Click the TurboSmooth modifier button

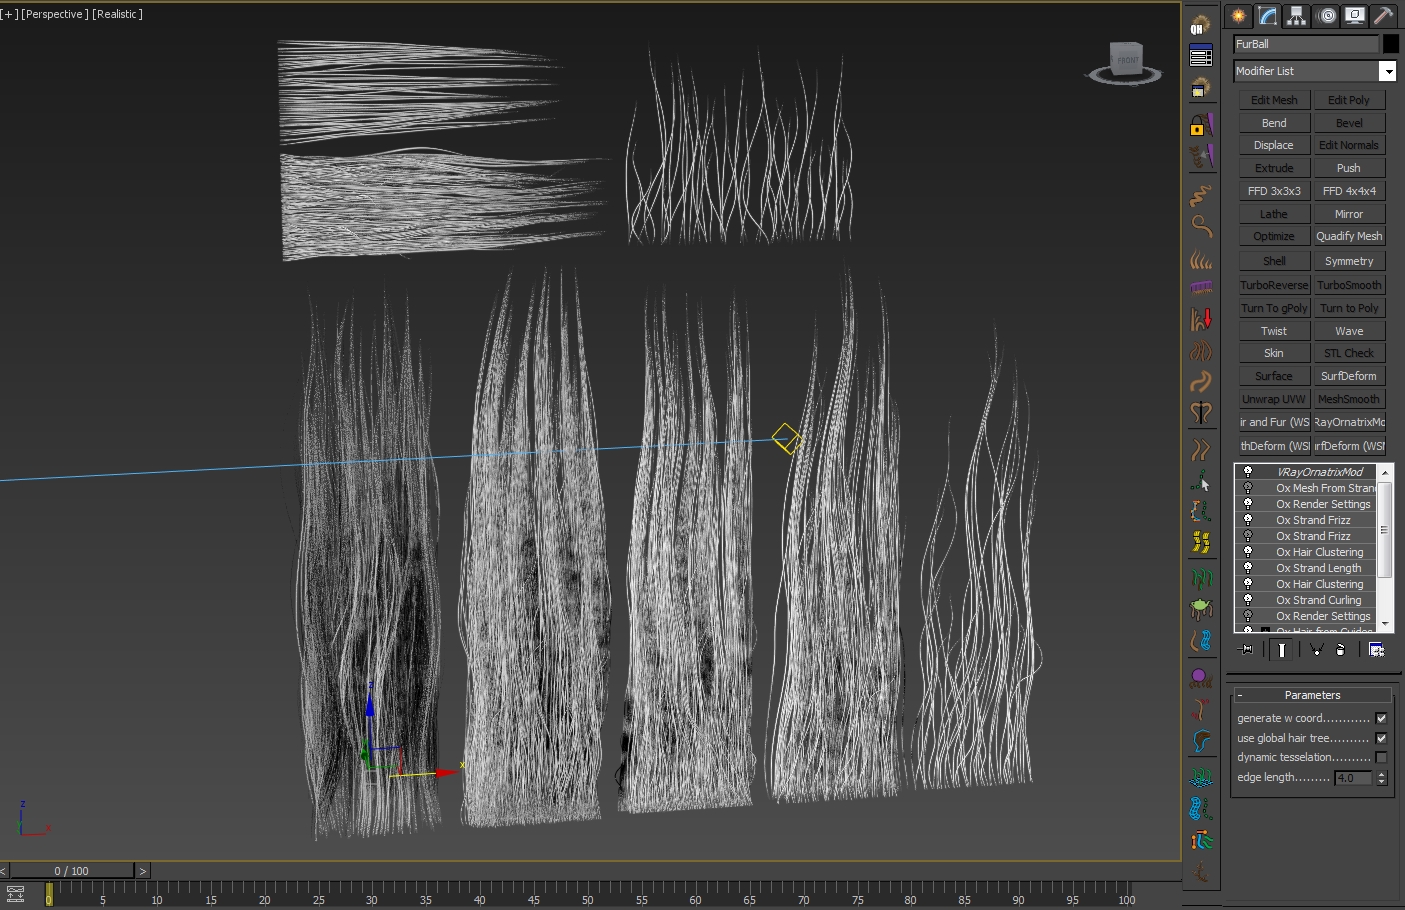point(1349,285)
